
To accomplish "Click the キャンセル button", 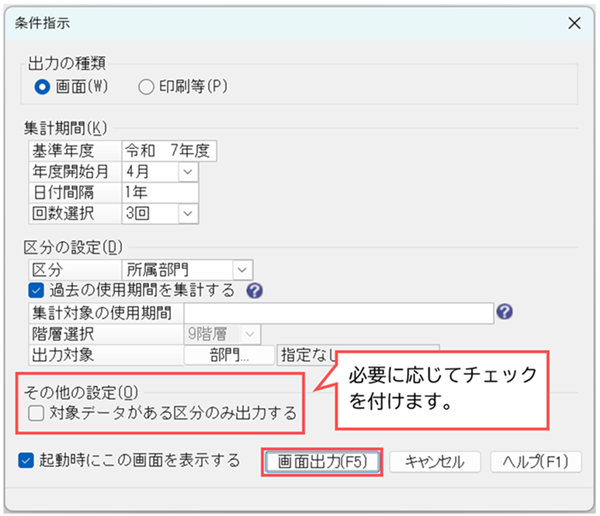I will pos(435,462).
